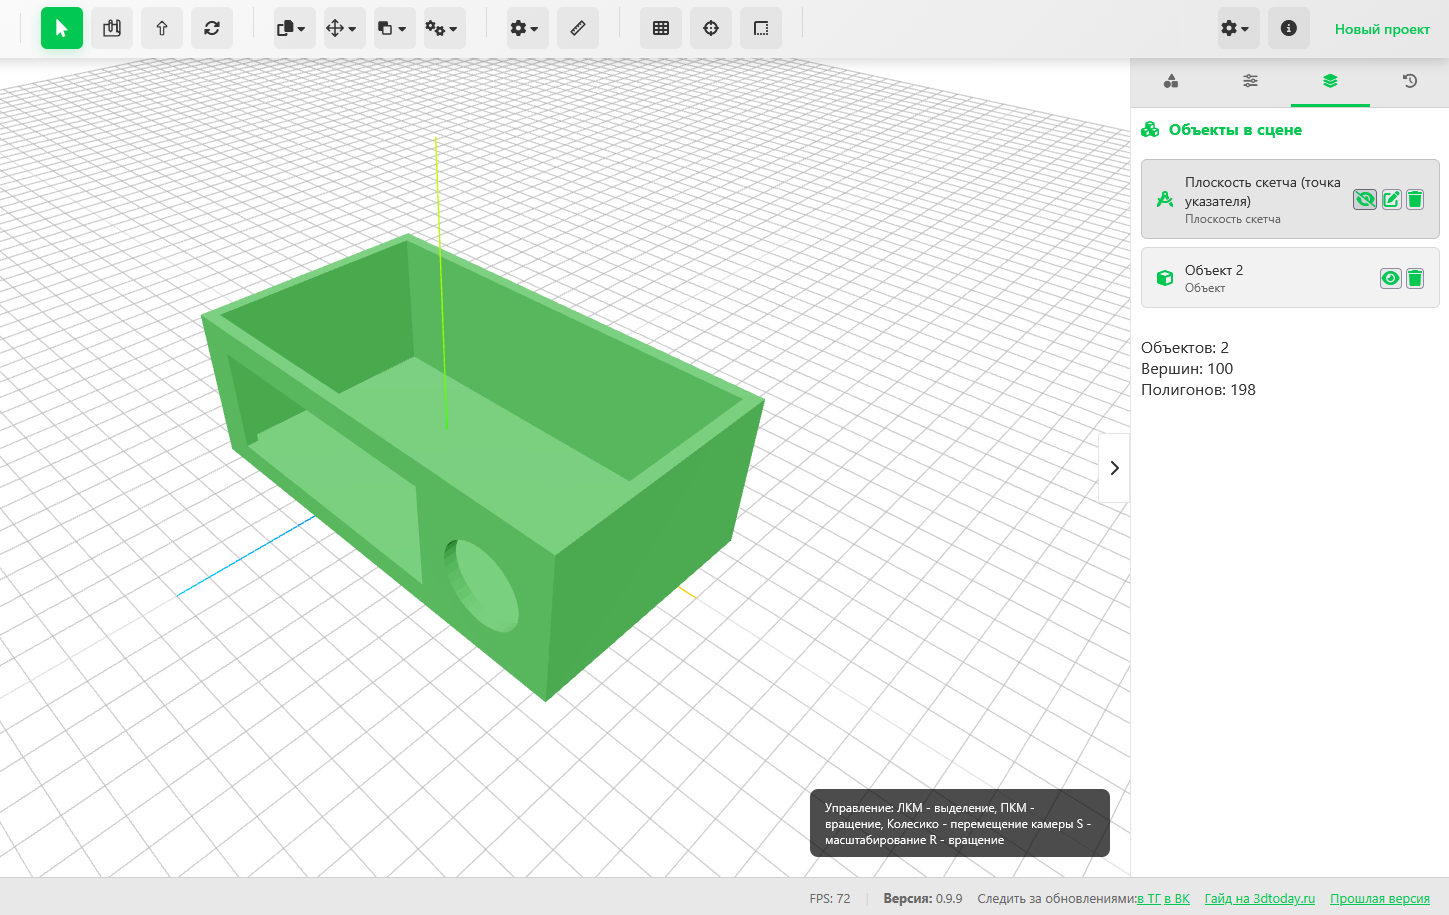Click the crosshair center view icon

click(711, 28)
